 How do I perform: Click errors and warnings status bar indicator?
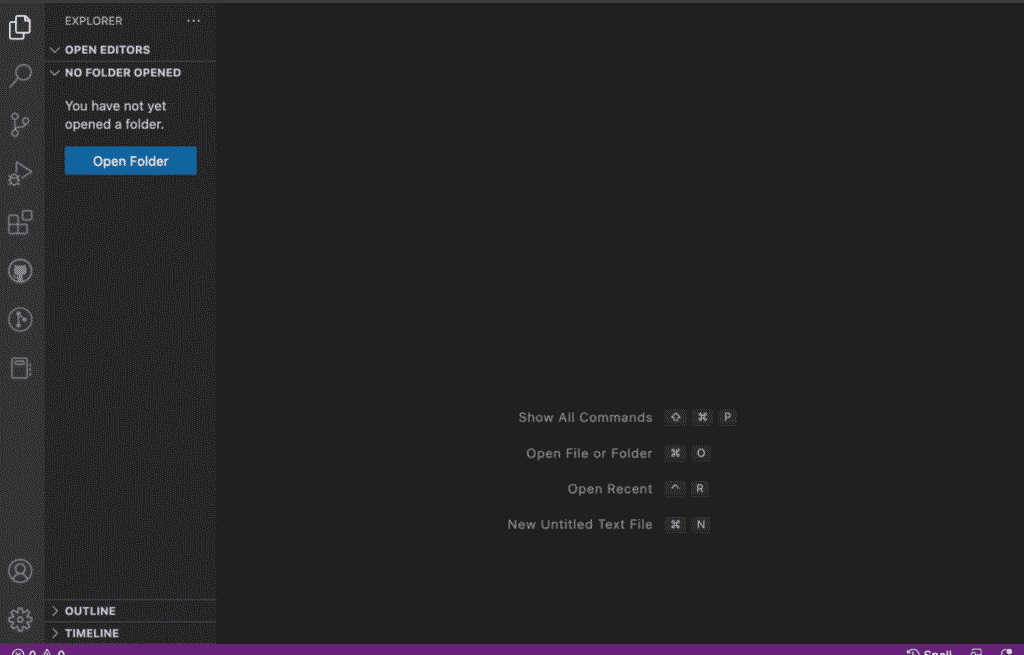point(38,652)
